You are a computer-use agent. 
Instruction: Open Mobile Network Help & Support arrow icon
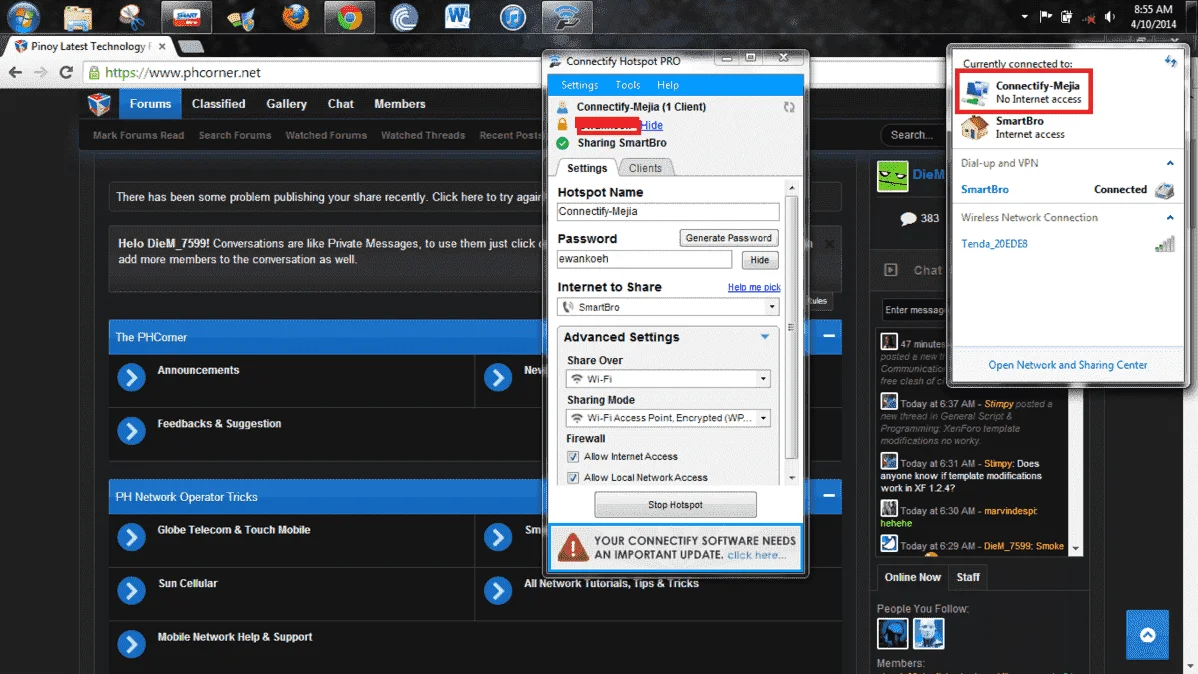click(x=131, y=643)
